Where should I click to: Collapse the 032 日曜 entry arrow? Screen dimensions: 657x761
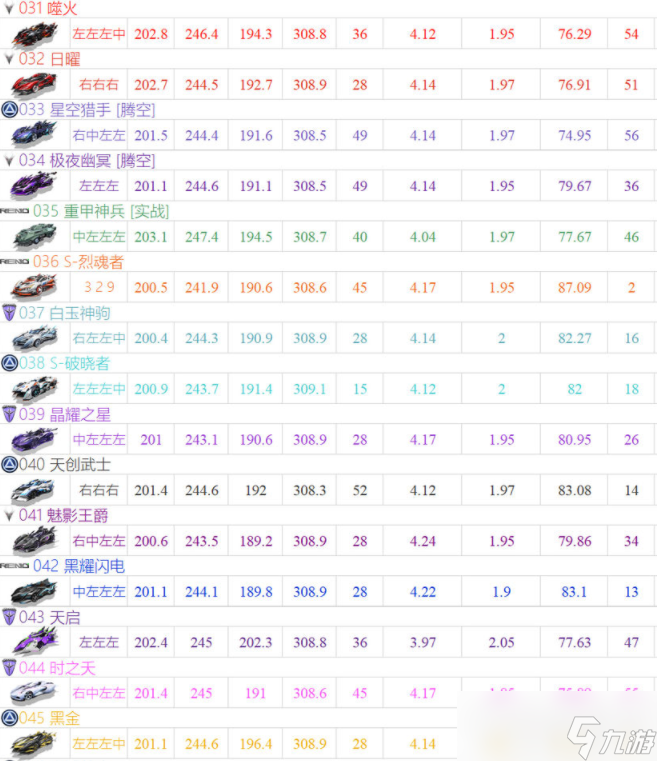pos(9,59)
